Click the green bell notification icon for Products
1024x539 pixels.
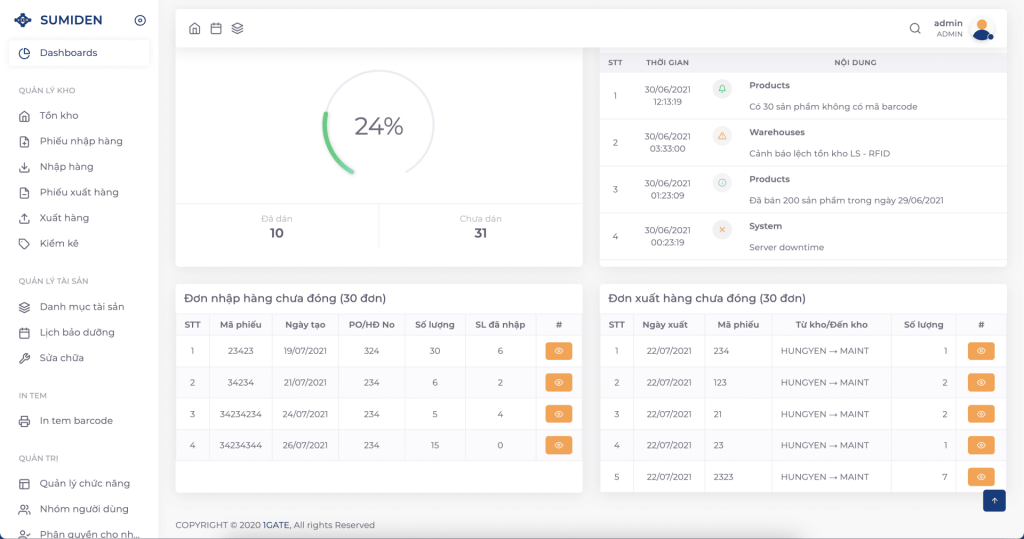click(x=722, y=89)
